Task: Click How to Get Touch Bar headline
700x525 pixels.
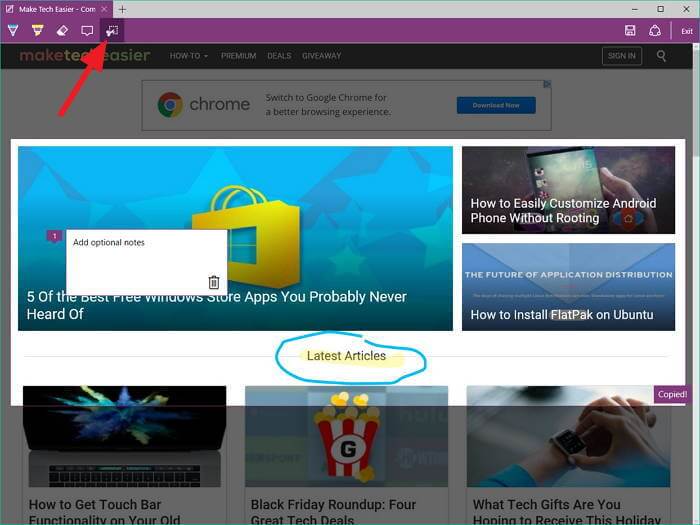Action: (x=105, y=512)
